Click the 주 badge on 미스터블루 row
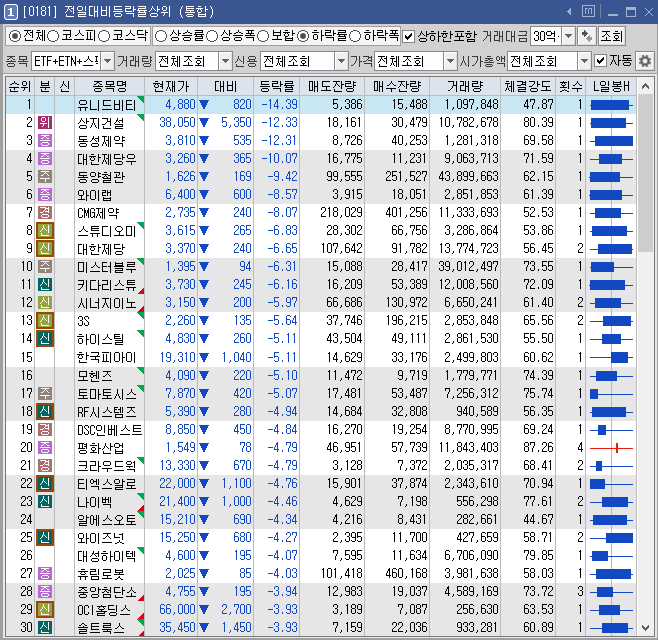Screen dimensions: 658x640 click(45, 266)
